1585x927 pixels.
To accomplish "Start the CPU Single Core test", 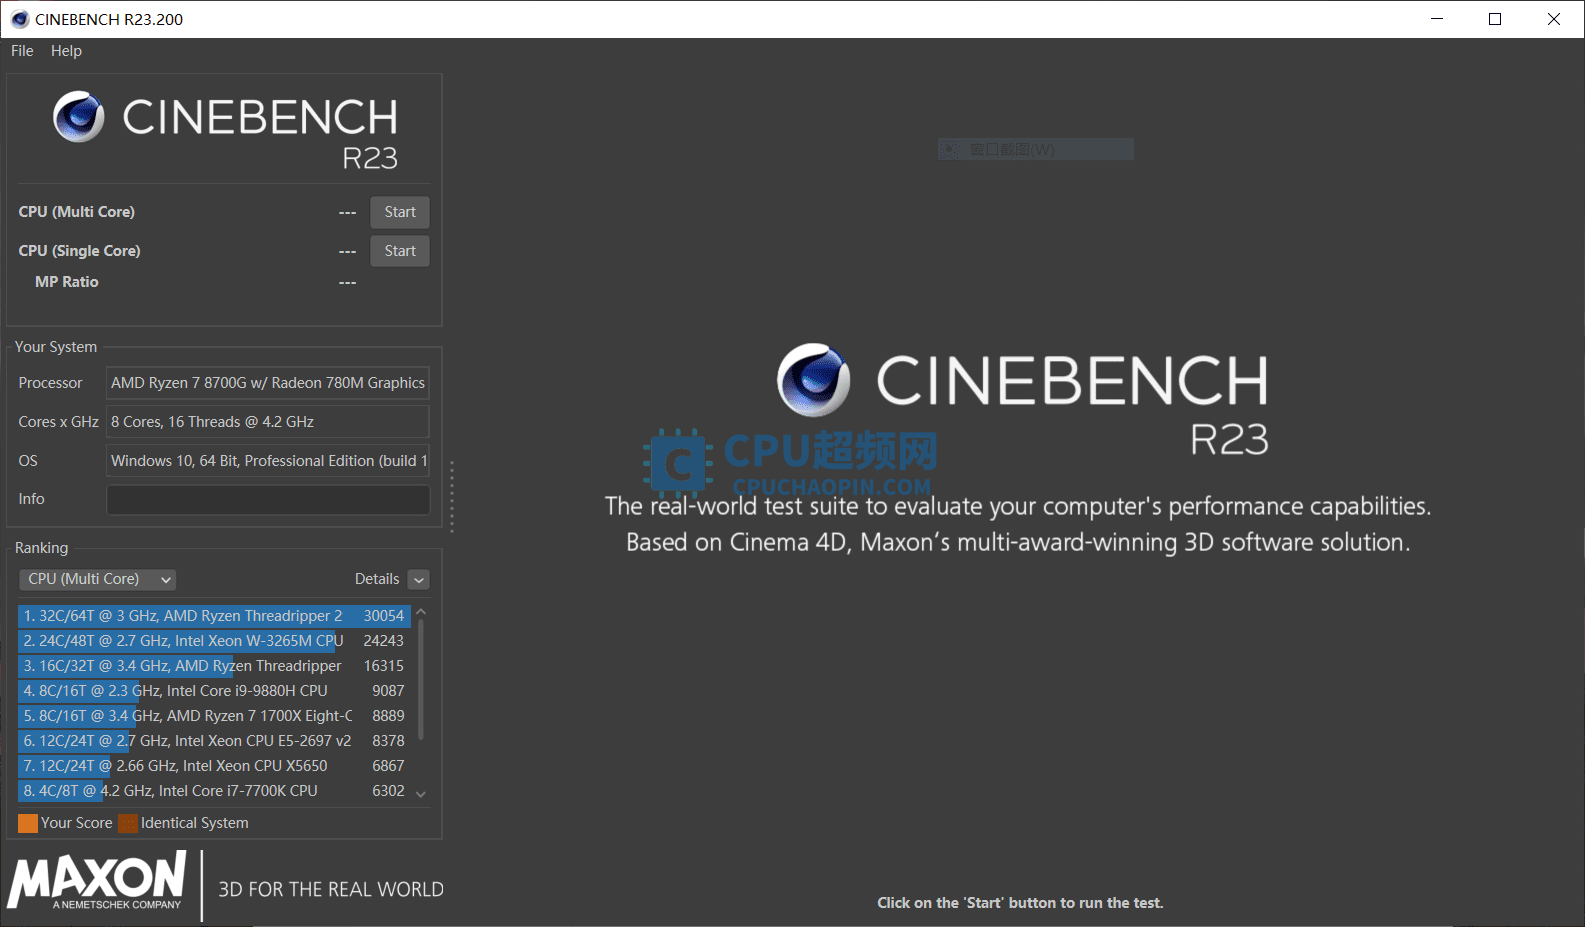I will [x=400, y=251].
